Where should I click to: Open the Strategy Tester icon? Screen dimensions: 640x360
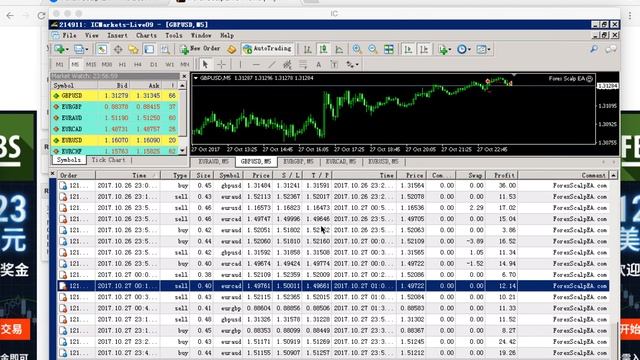tap(165, 49)
